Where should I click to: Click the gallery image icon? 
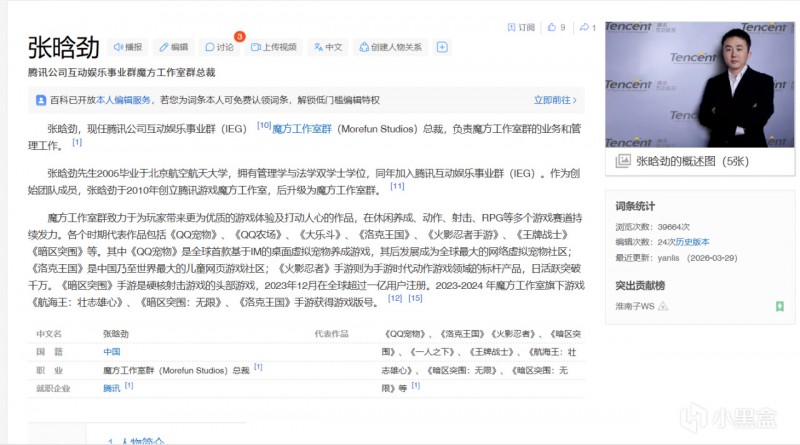tap(623, 161)
